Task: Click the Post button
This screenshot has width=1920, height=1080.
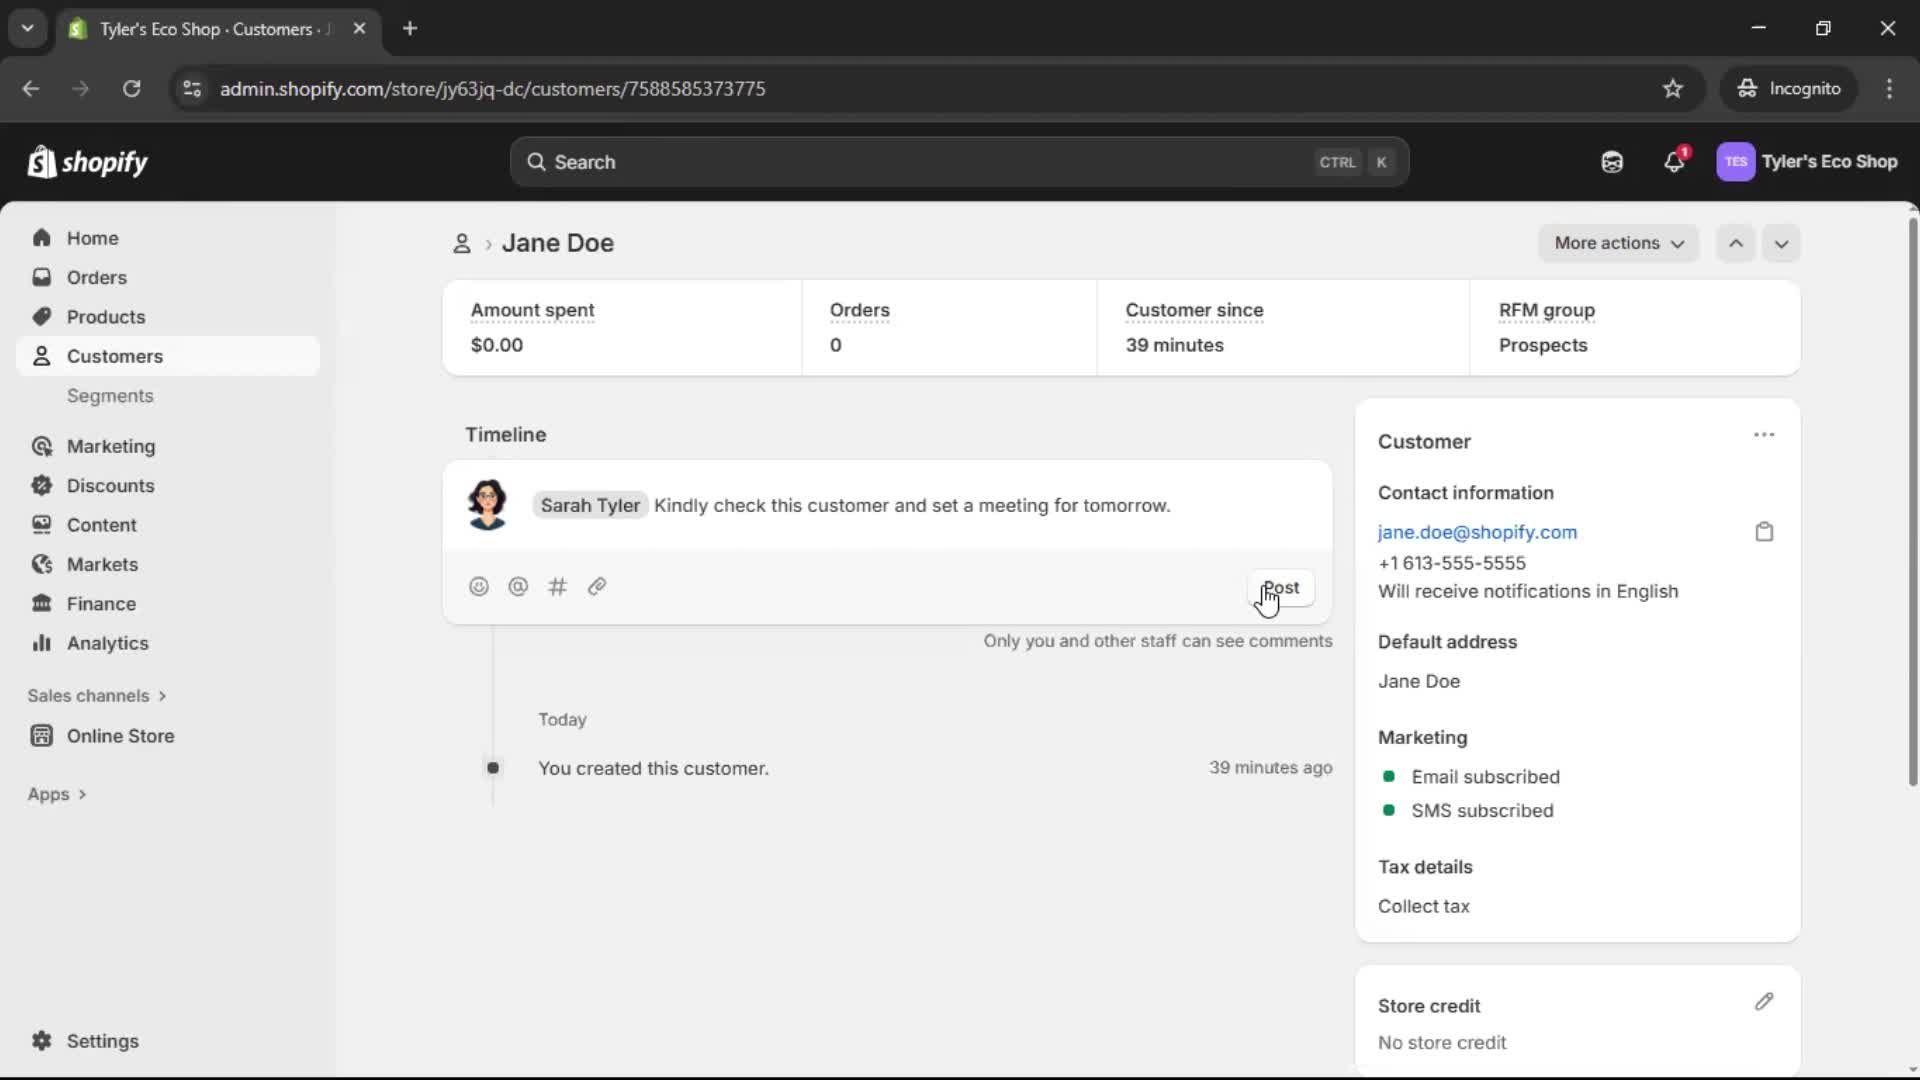Action: point(1282,588)
